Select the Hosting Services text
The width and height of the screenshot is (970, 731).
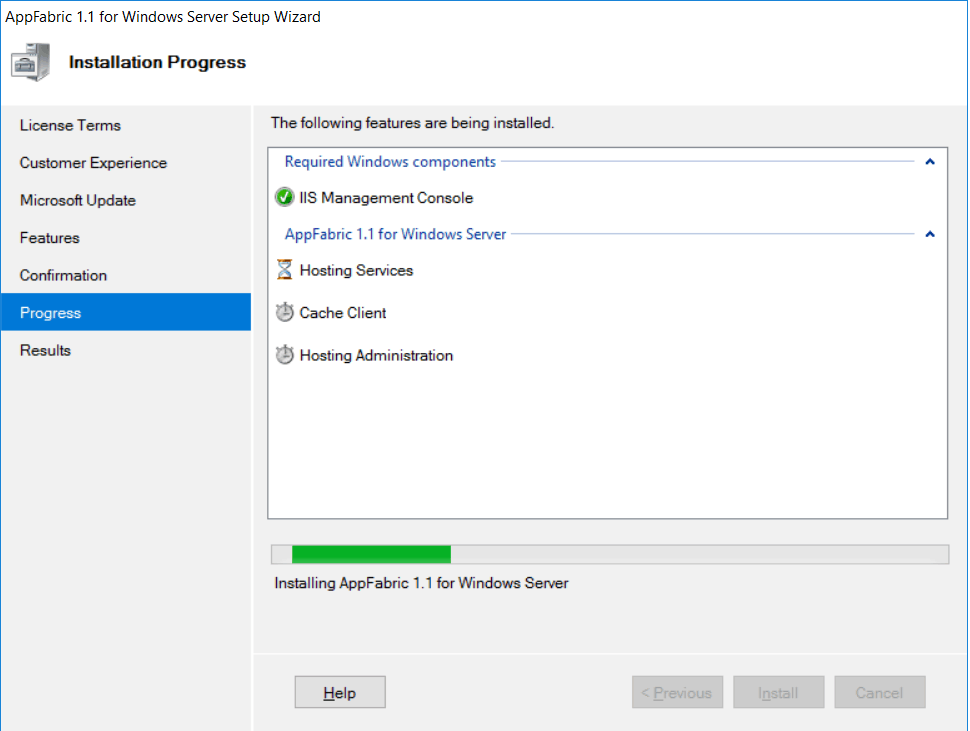coord(356,270)
